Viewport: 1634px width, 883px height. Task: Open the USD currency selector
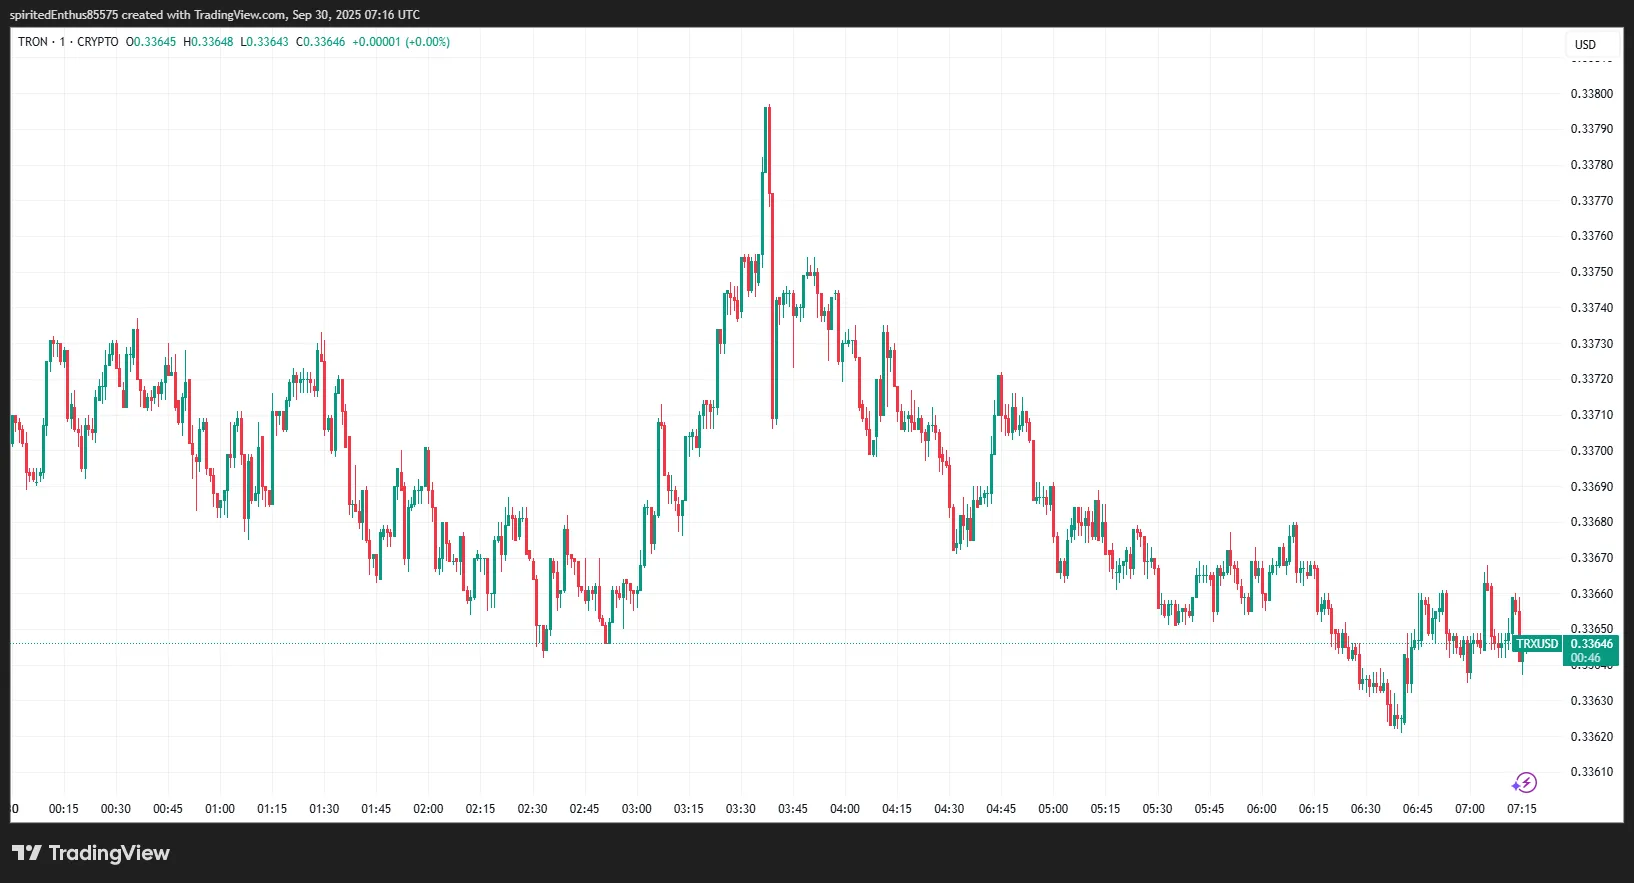1585,44
